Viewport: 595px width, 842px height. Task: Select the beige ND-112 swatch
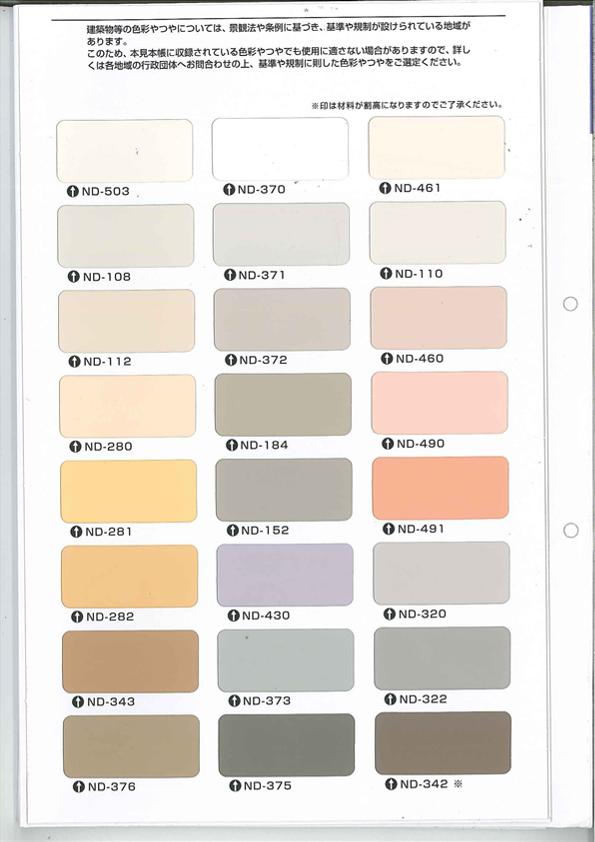click(127, 321)
